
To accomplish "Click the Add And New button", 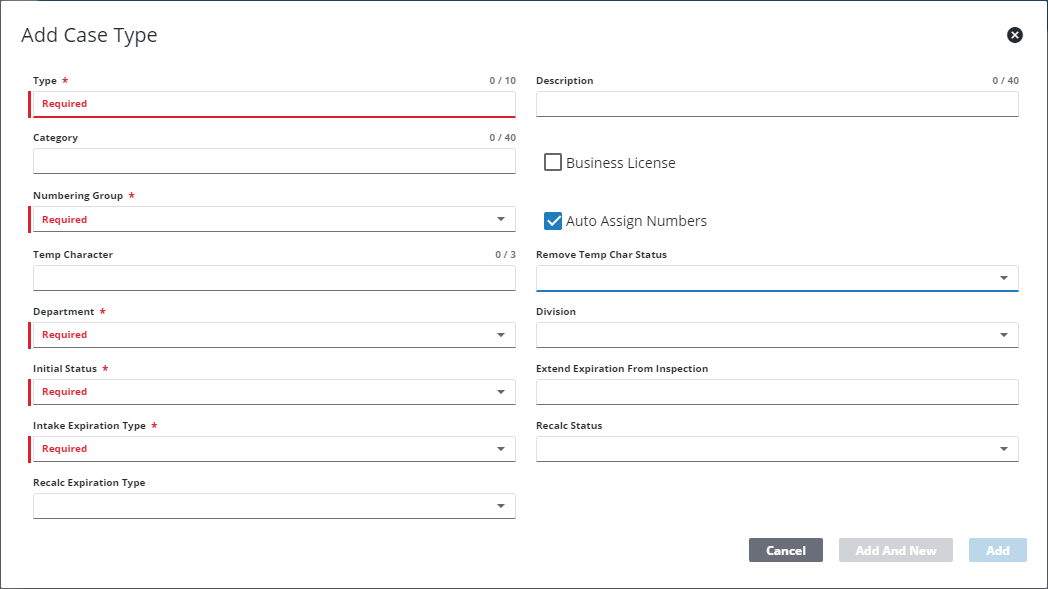I will point(896,550).
